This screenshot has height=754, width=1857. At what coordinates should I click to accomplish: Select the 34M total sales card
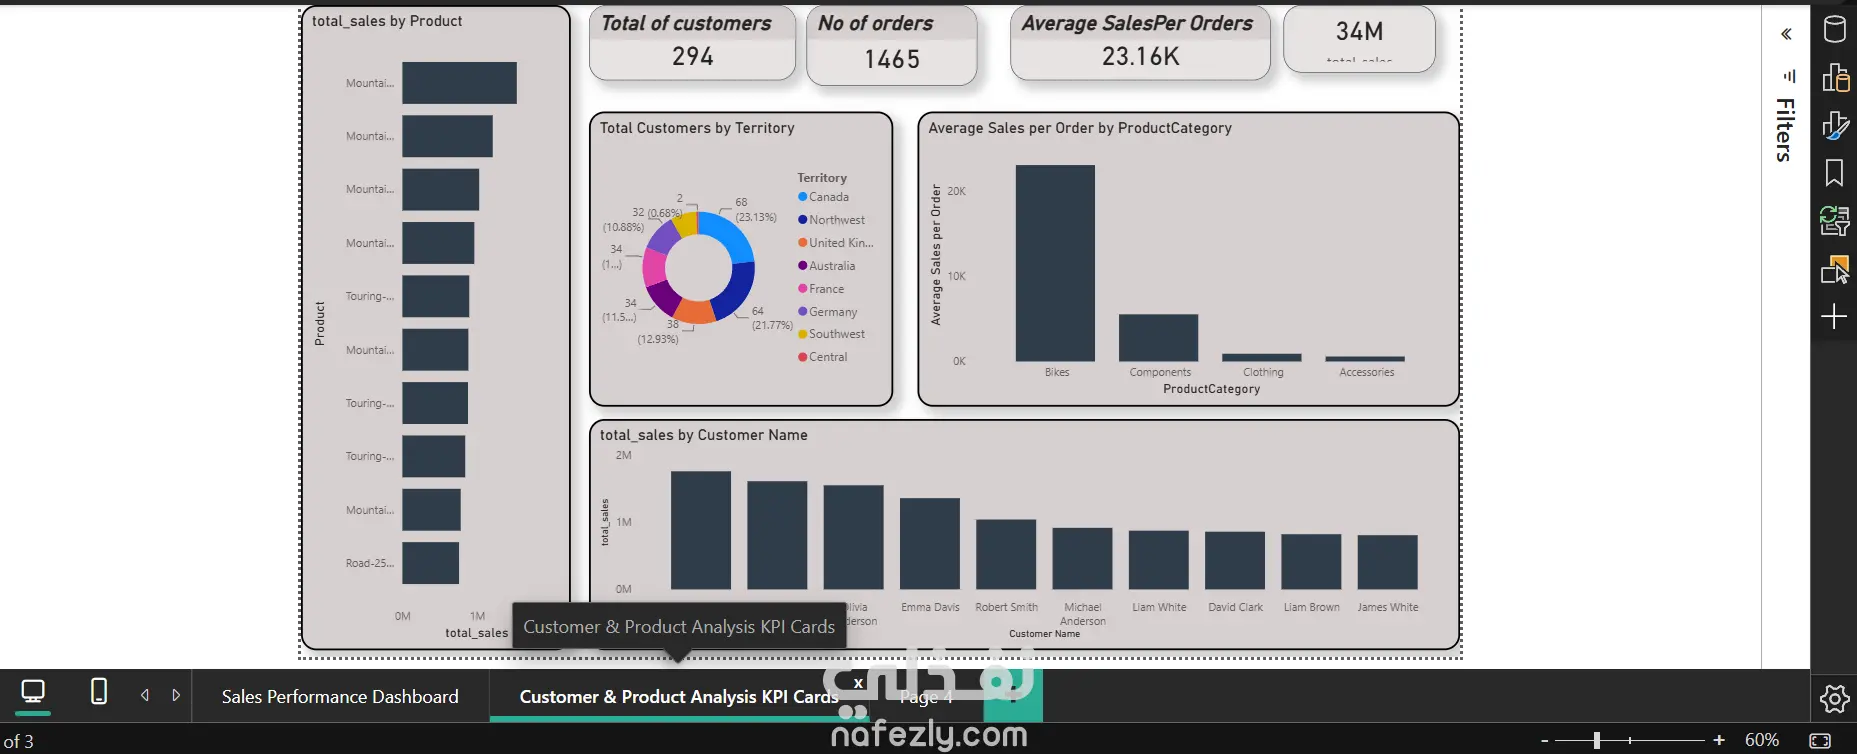[x=1359, y=38]
